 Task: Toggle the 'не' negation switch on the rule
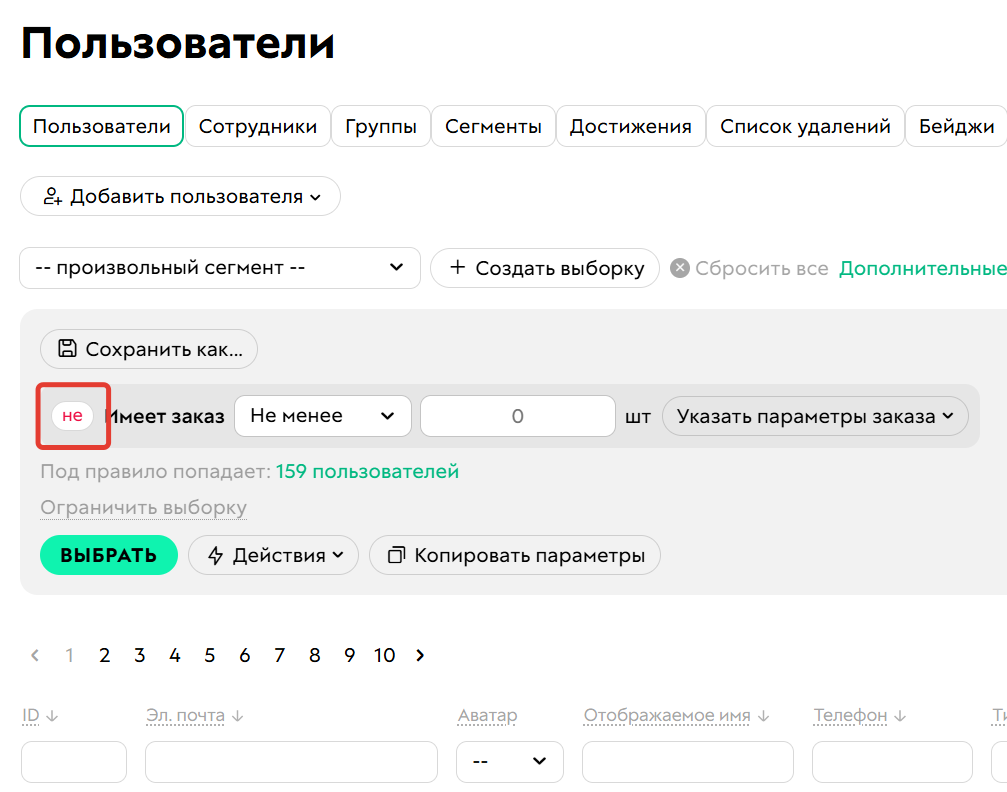coord(71,416)
